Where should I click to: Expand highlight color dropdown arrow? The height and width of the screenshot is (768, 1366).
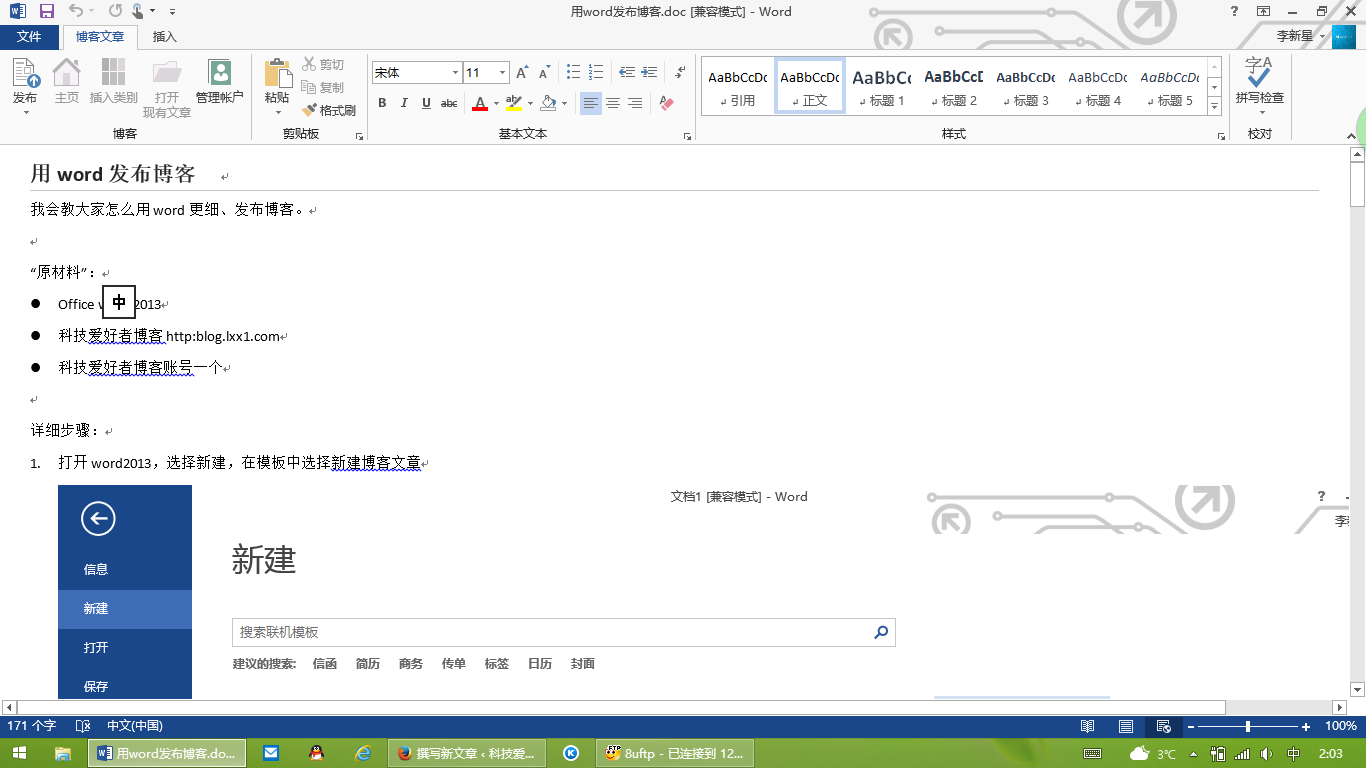[x=530, y=103]
